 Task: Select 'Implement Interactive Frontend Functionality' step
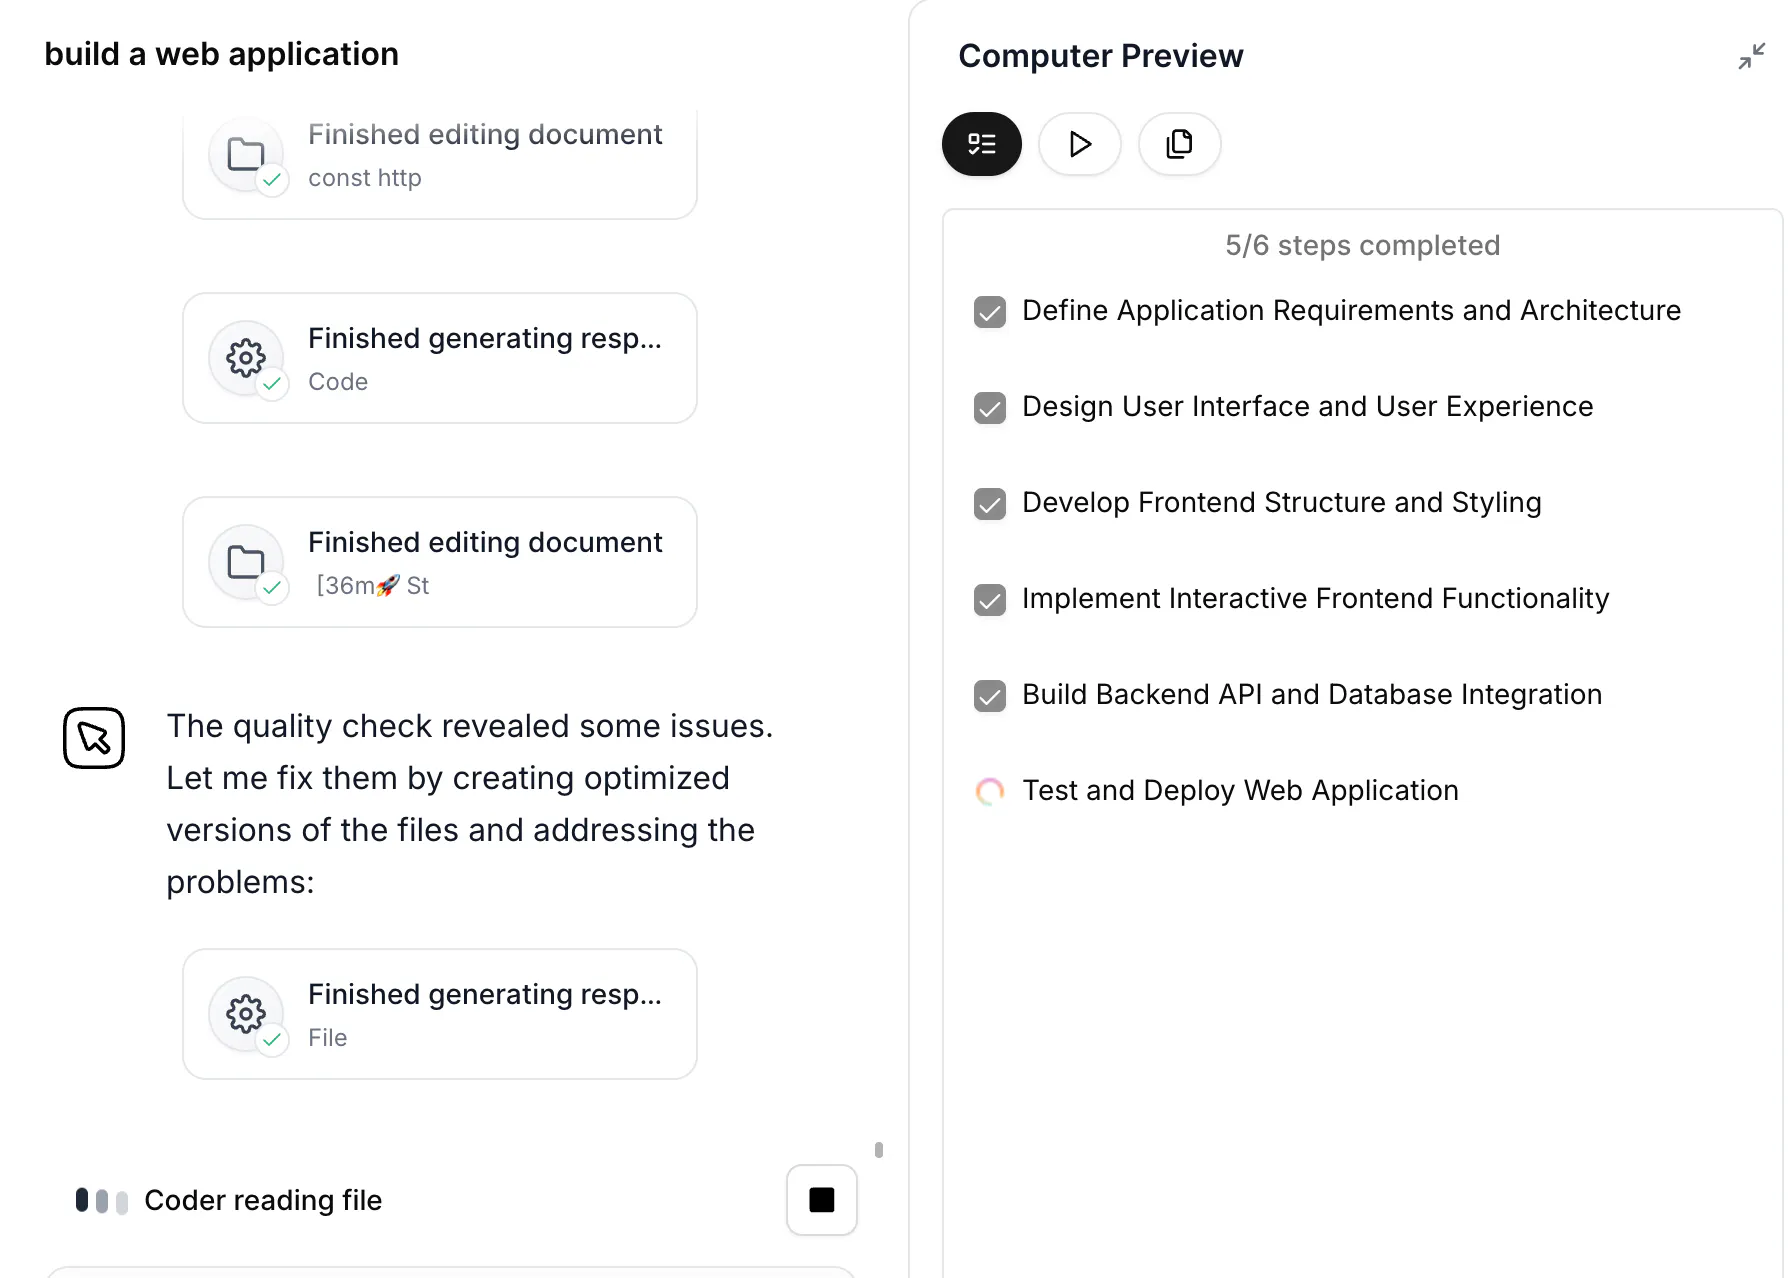[1315, 598]
